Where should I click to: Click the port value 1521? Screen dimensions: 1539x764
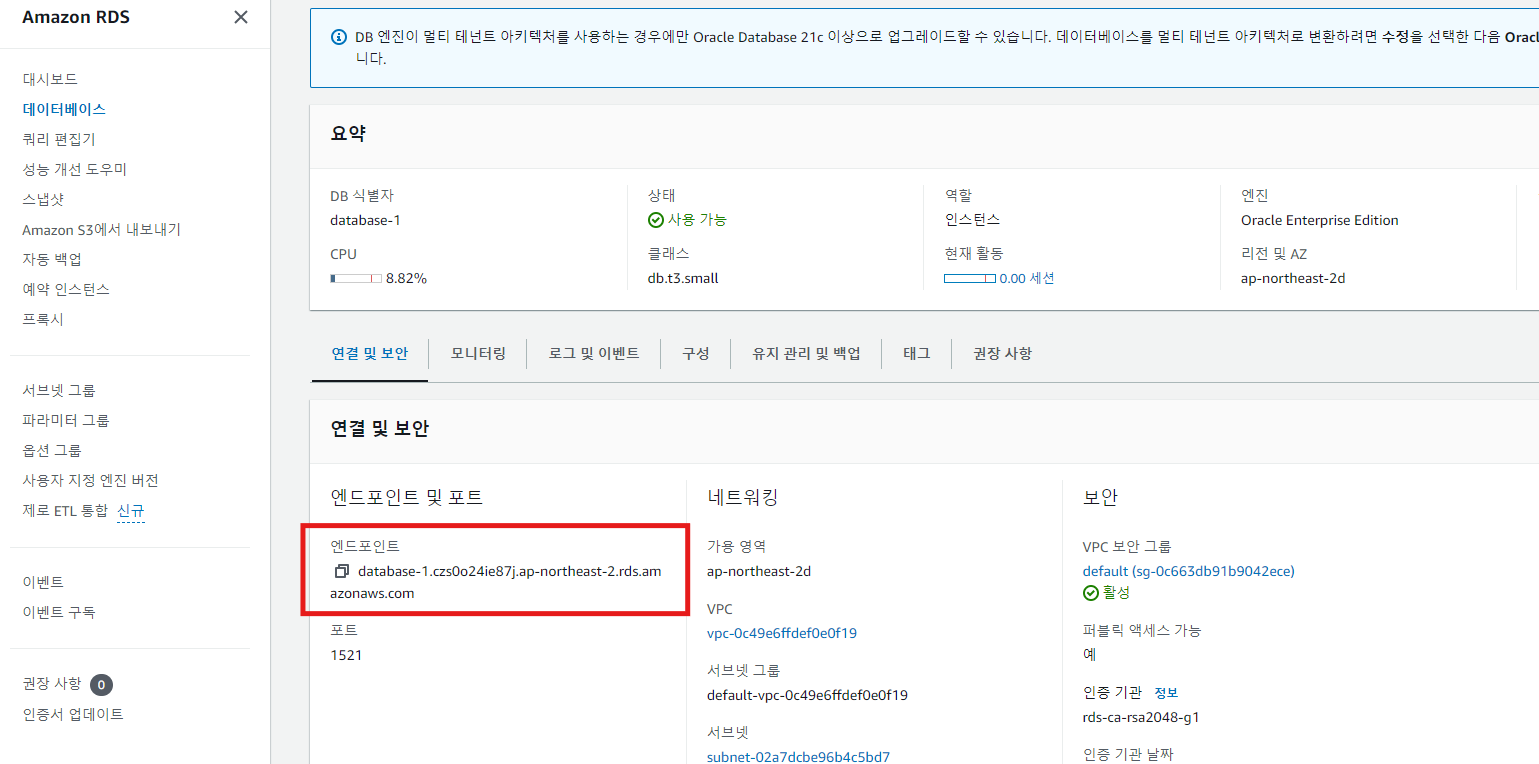click(x=346, y=655)
